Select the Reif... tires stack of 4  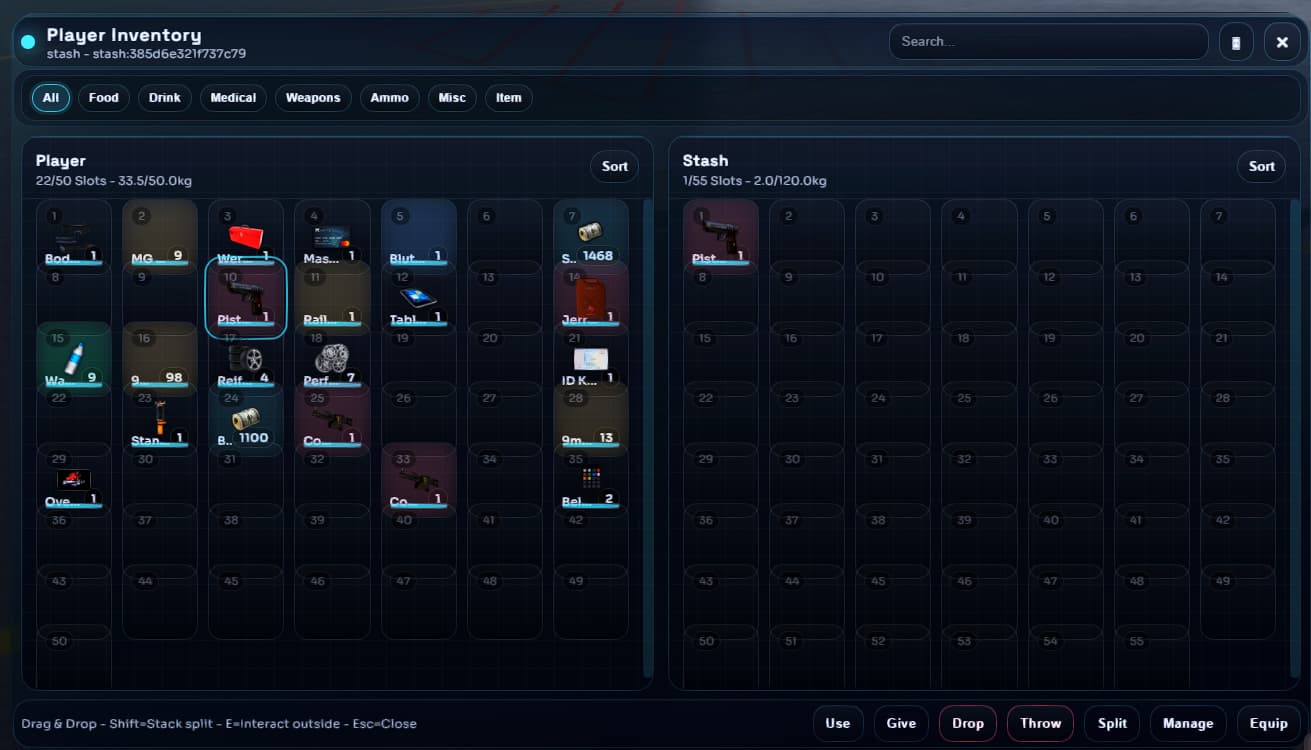(246, 358)
